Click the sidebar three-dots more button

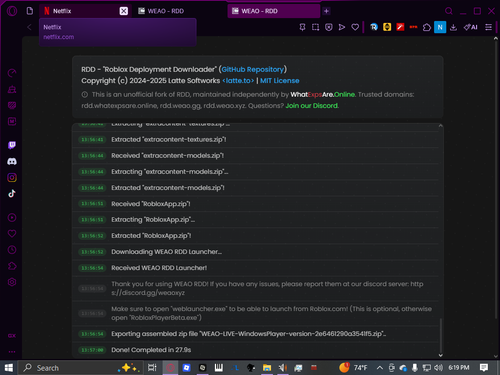12,352
